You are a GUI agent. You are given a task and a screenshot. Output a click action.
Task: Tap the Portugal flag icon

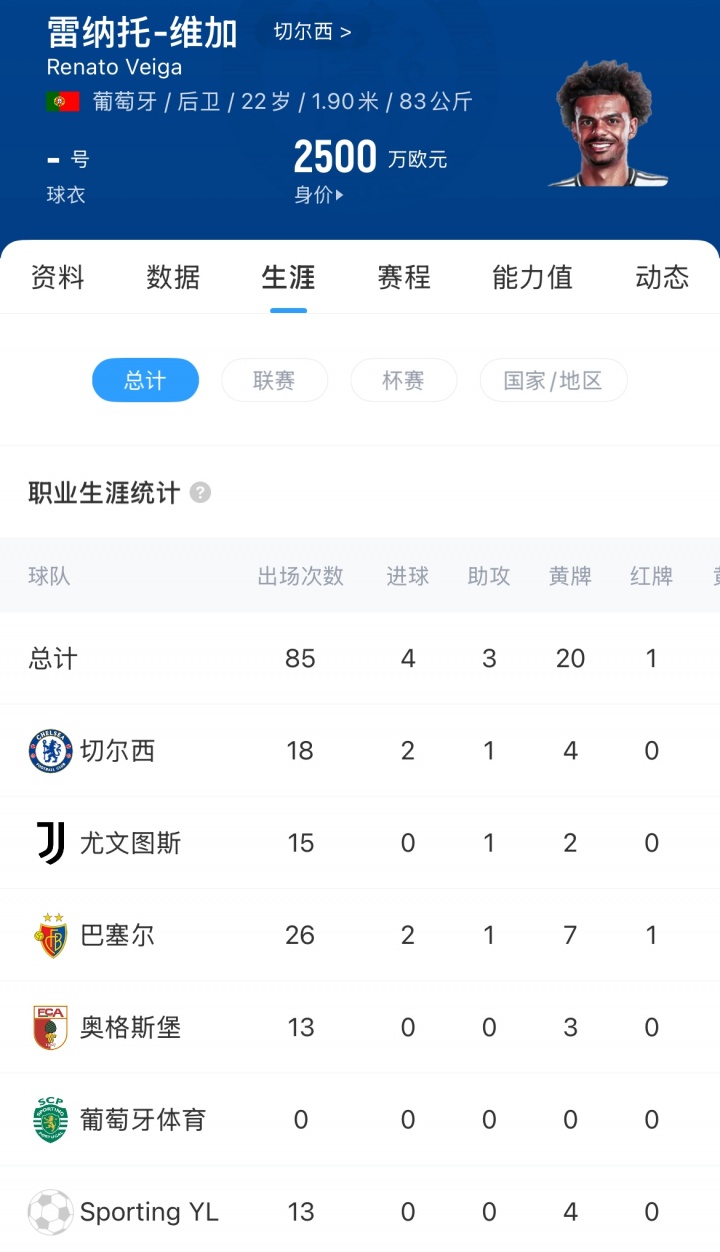(x=62, y=102)
